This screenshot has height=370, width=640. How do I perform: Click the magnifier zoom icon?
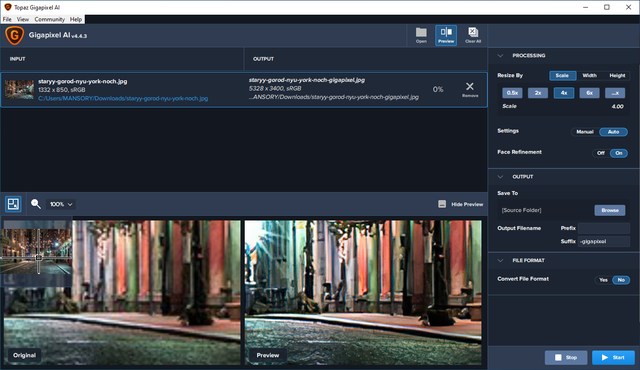[36, 204]
